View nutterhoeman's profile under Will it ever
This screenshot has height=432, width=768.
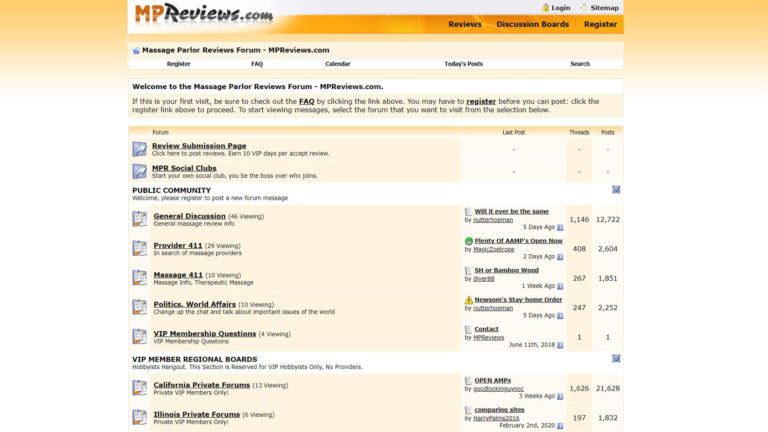coord(492,220)
